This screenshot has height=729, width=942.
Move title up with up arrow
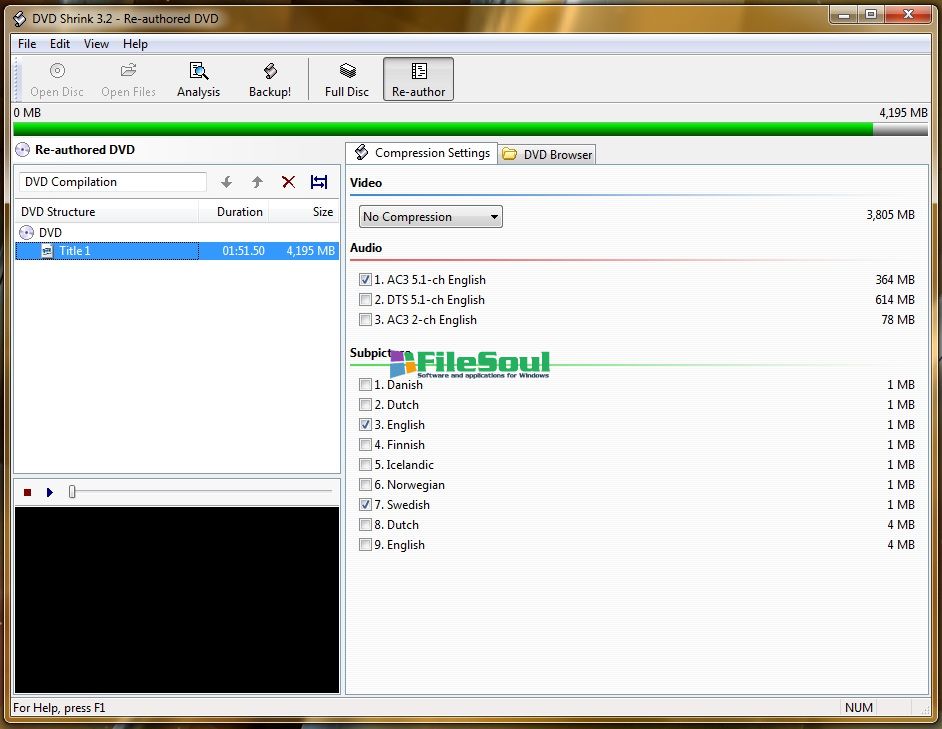pos(257,182)
